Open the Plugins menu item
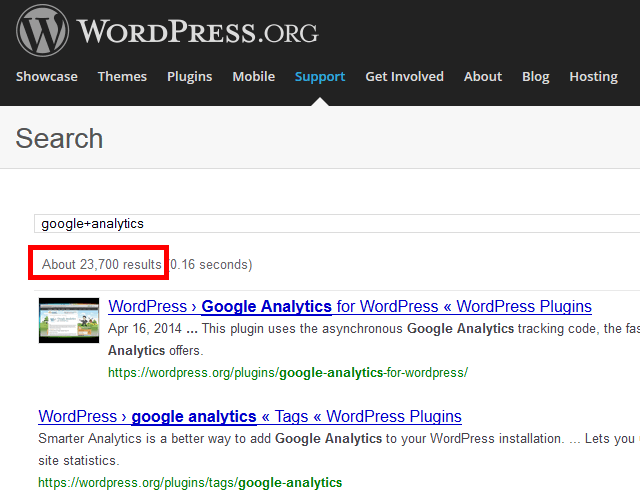 [189, 77]
